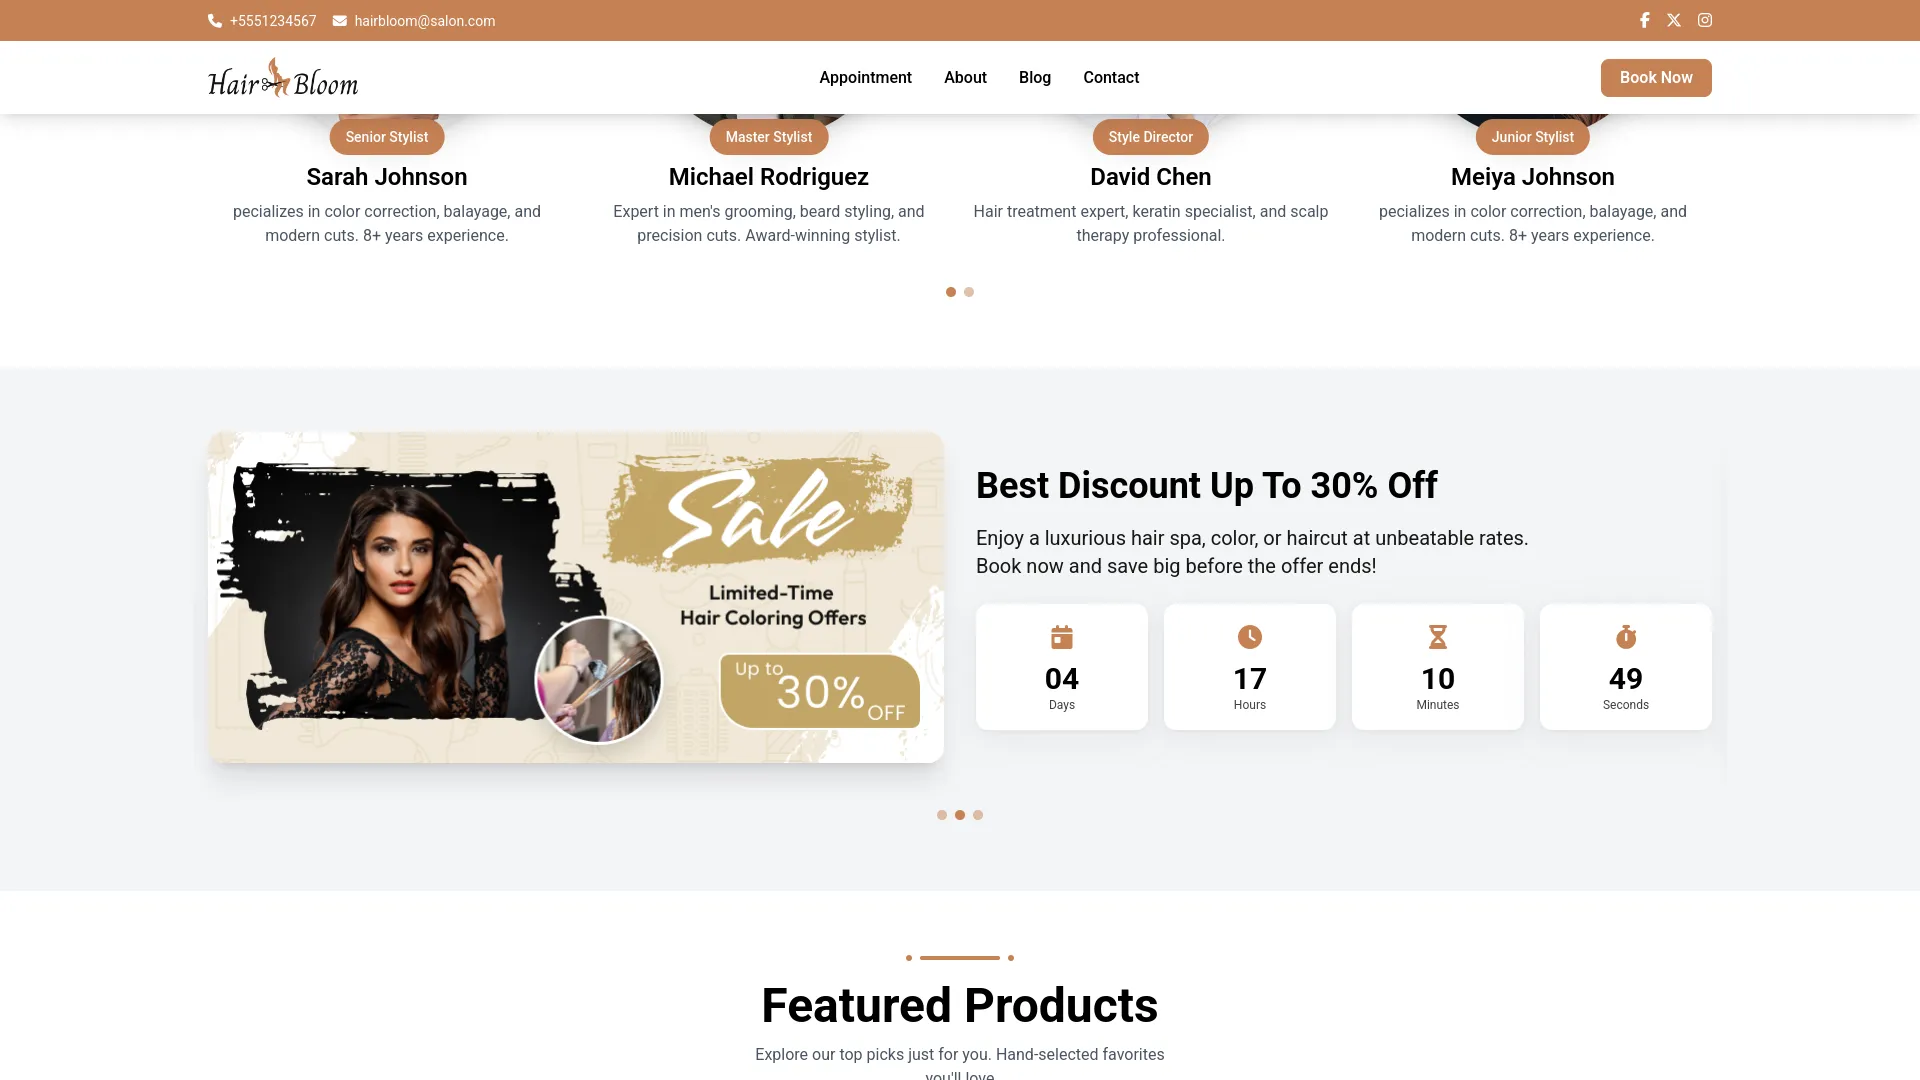This screenshot has height=1080, width=1920.
Task: Click the envelope email icon
Action: 340,21
